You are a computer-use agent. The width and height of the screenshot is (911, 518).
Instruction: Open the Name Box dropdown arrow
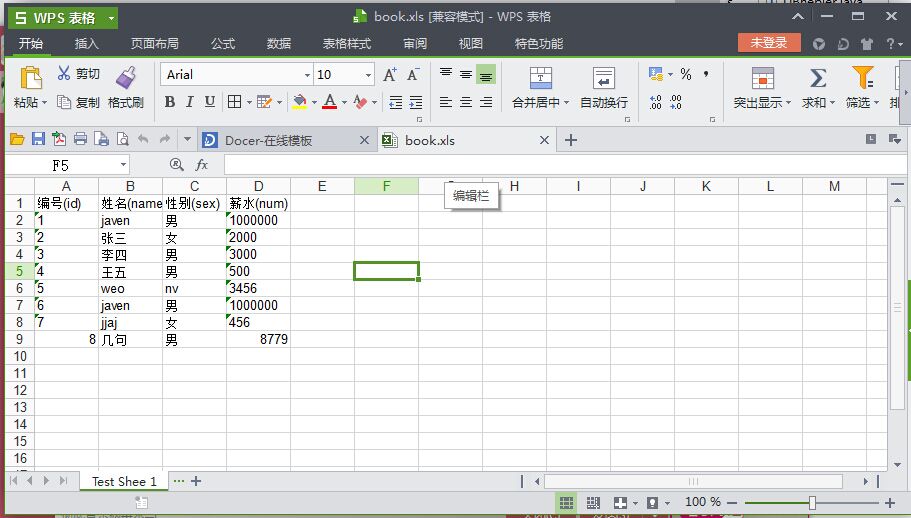[123, 165]
